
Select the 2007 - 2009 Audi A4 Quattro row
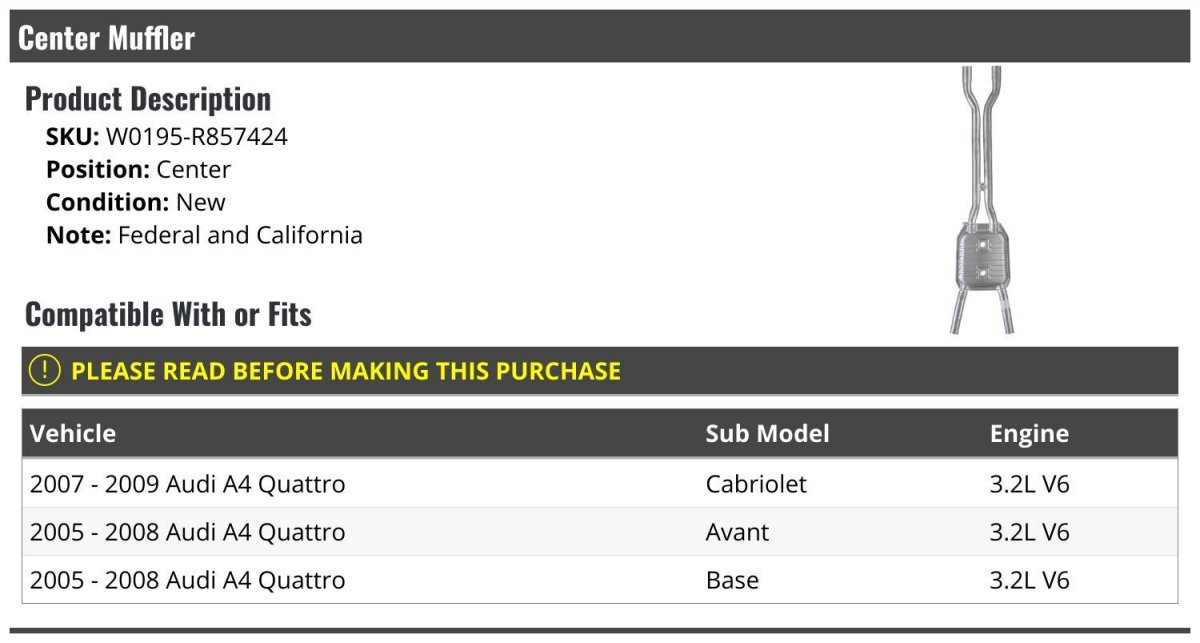click(600, 484)
